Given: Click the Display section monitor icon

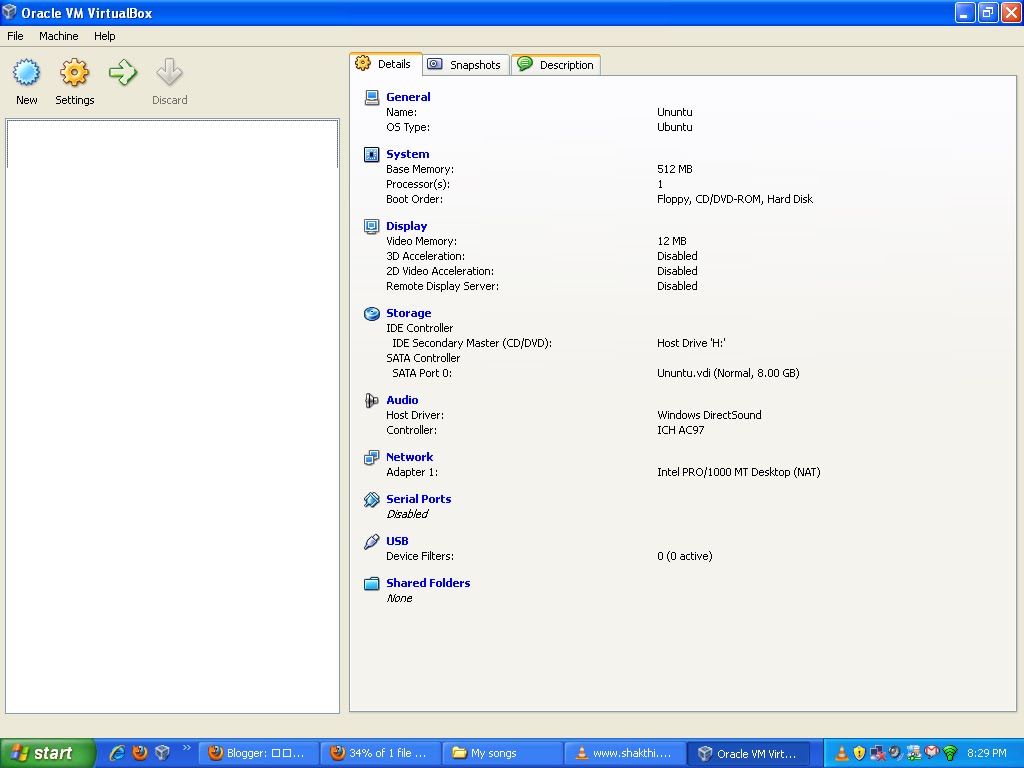Looking at the screenshot, I should click(x=372, y=227).
